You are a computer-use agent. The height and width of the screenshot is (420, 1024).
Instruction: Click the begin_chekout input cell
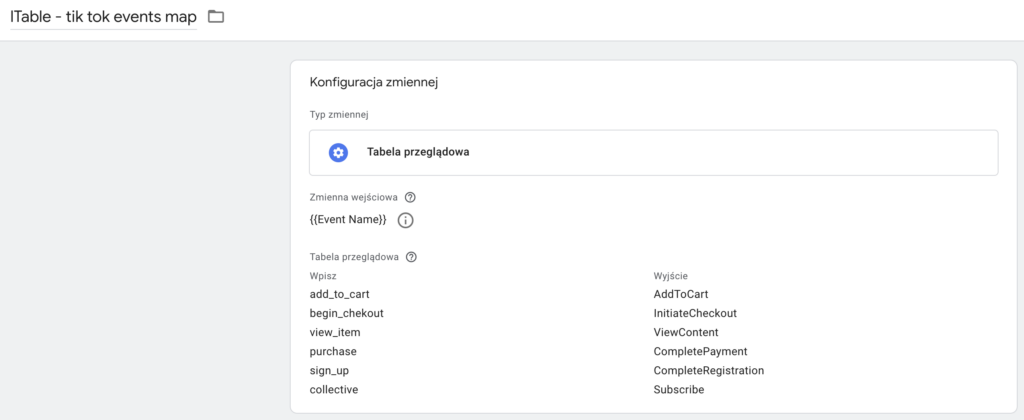pyautogui.click(x=346, y=313)
